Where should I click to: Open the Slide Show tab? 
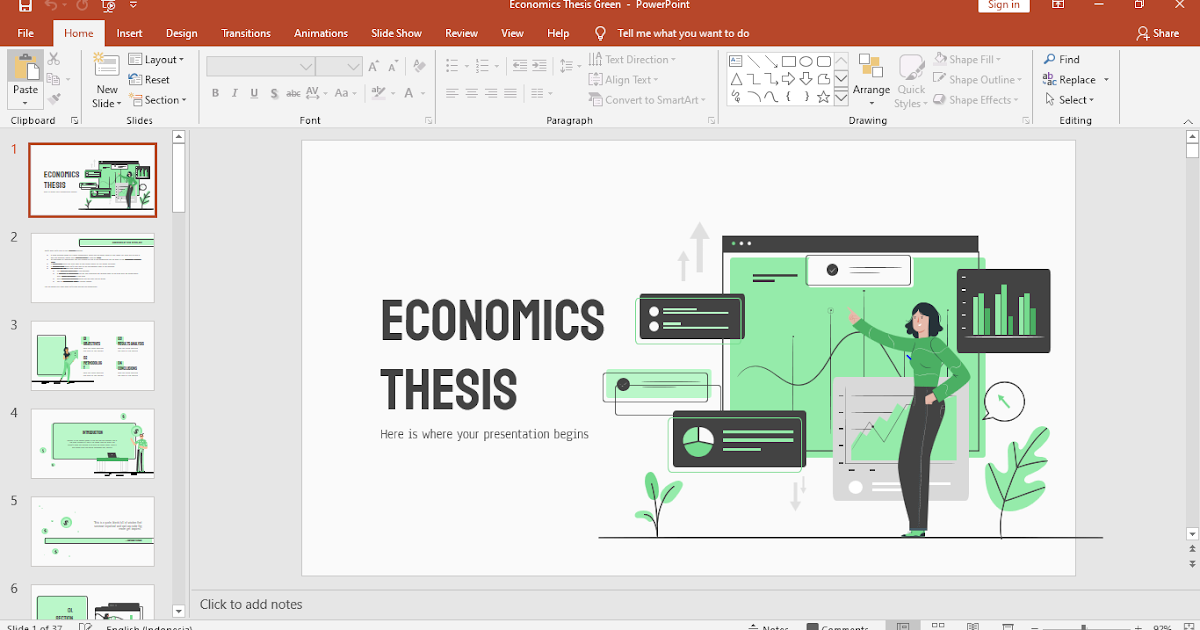pyautogui.click(x=396, y=33)
